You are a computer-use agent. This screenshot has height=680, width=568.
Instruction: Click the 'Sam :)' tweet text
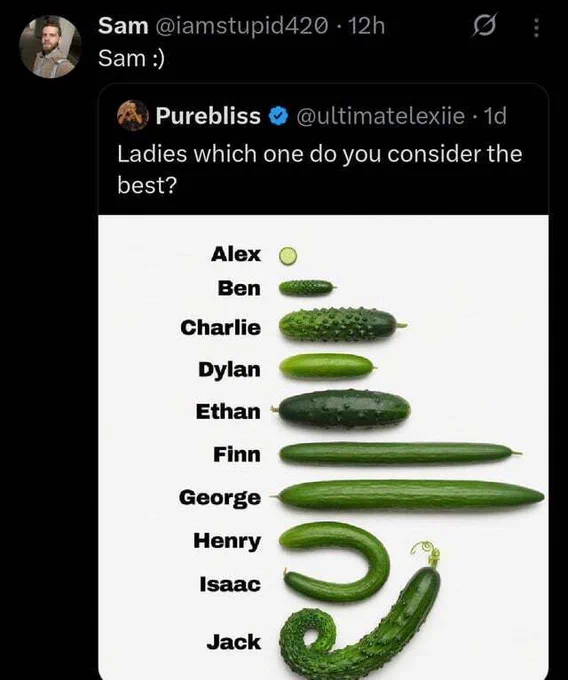click(131, 58)
